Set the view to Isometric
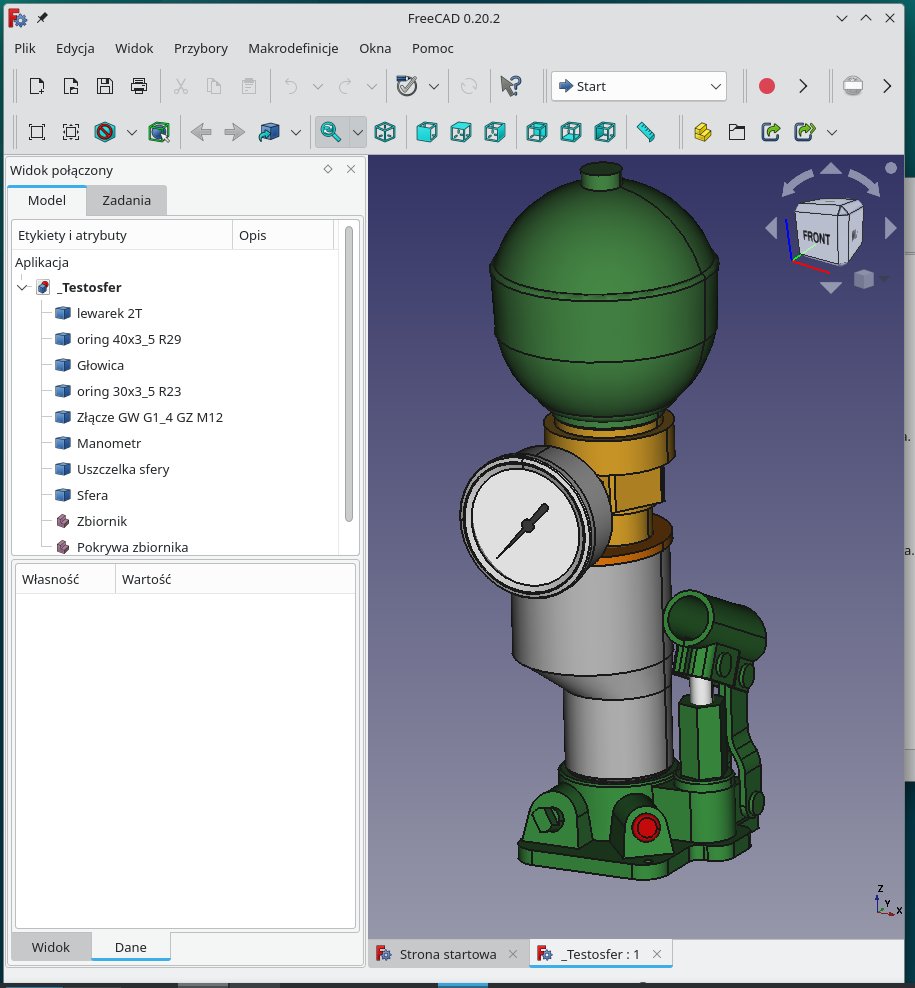The height and width of the screenshot is (988, 915). 385,131
